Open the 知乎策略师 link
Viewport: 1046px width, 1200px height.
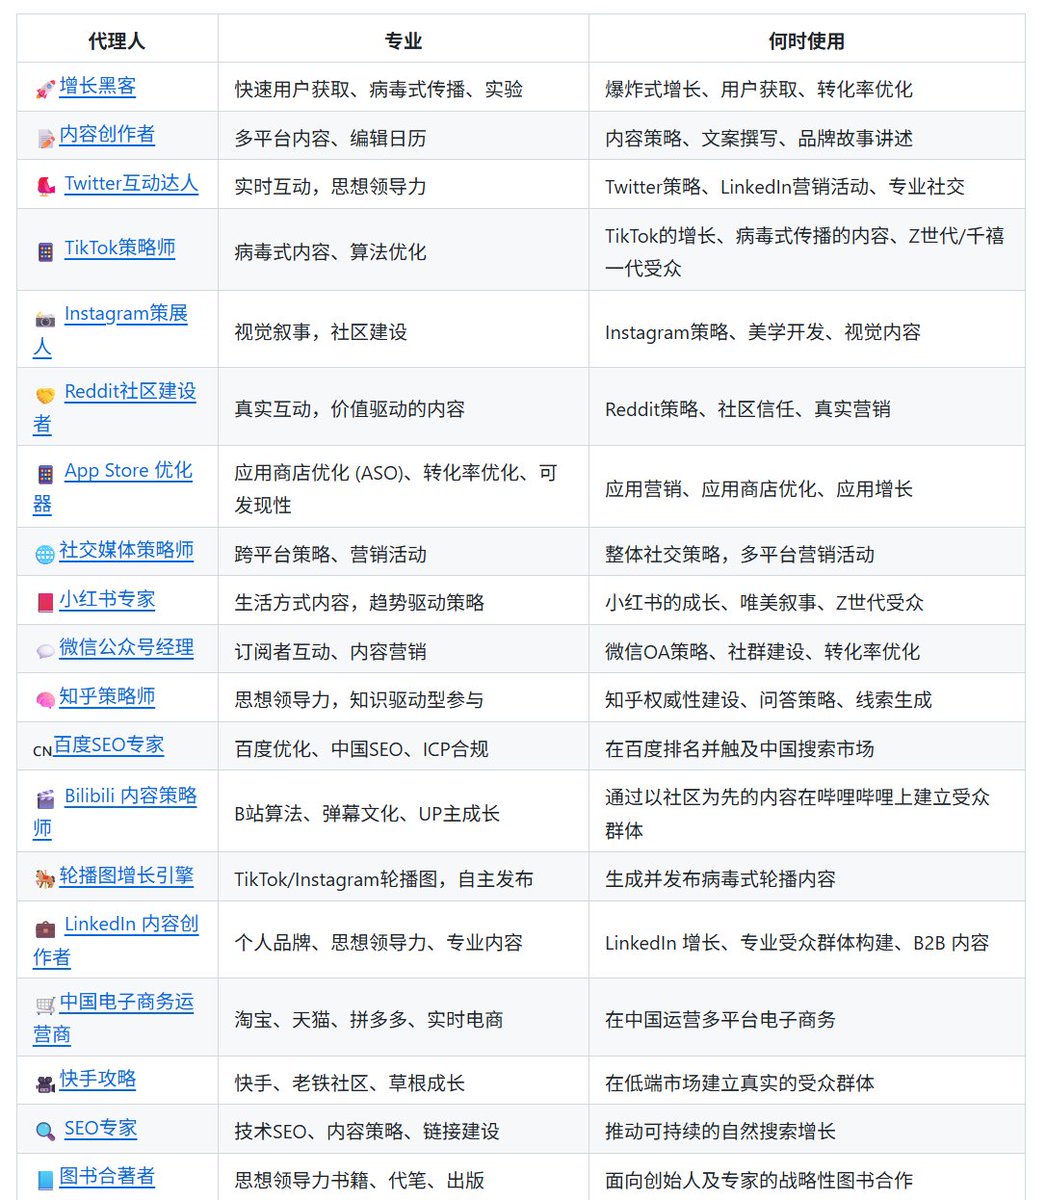[107, 696]
